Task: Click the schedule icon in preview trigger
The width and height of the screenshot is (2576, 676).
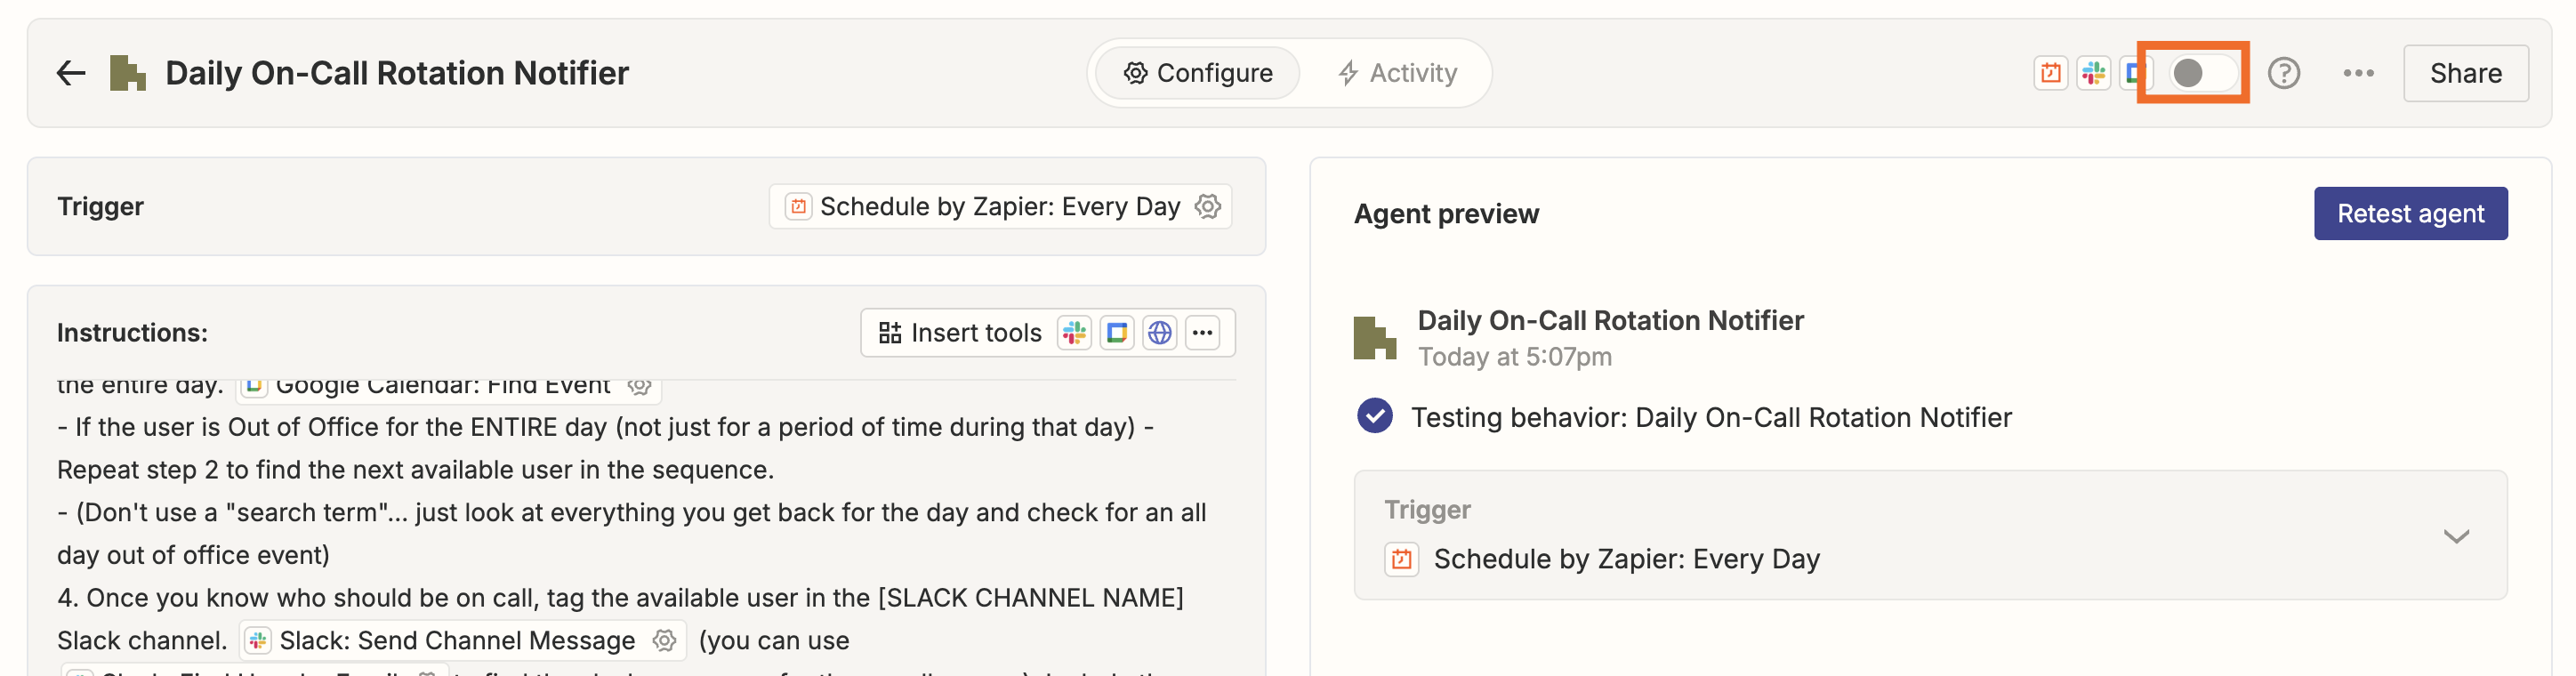Action: 1401,559
